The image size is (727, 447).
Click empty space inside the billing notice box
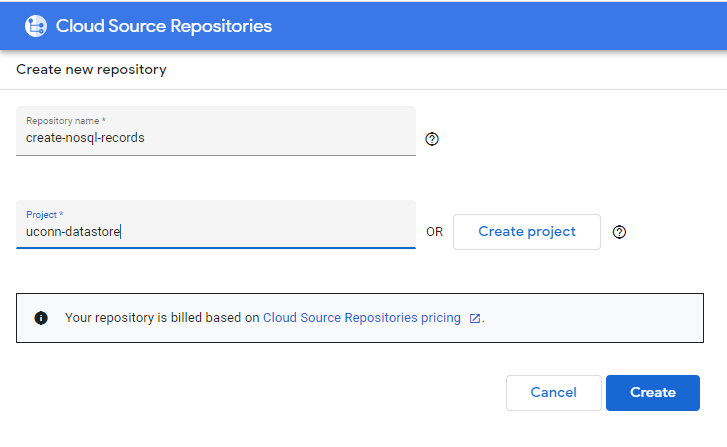(593, 318)
